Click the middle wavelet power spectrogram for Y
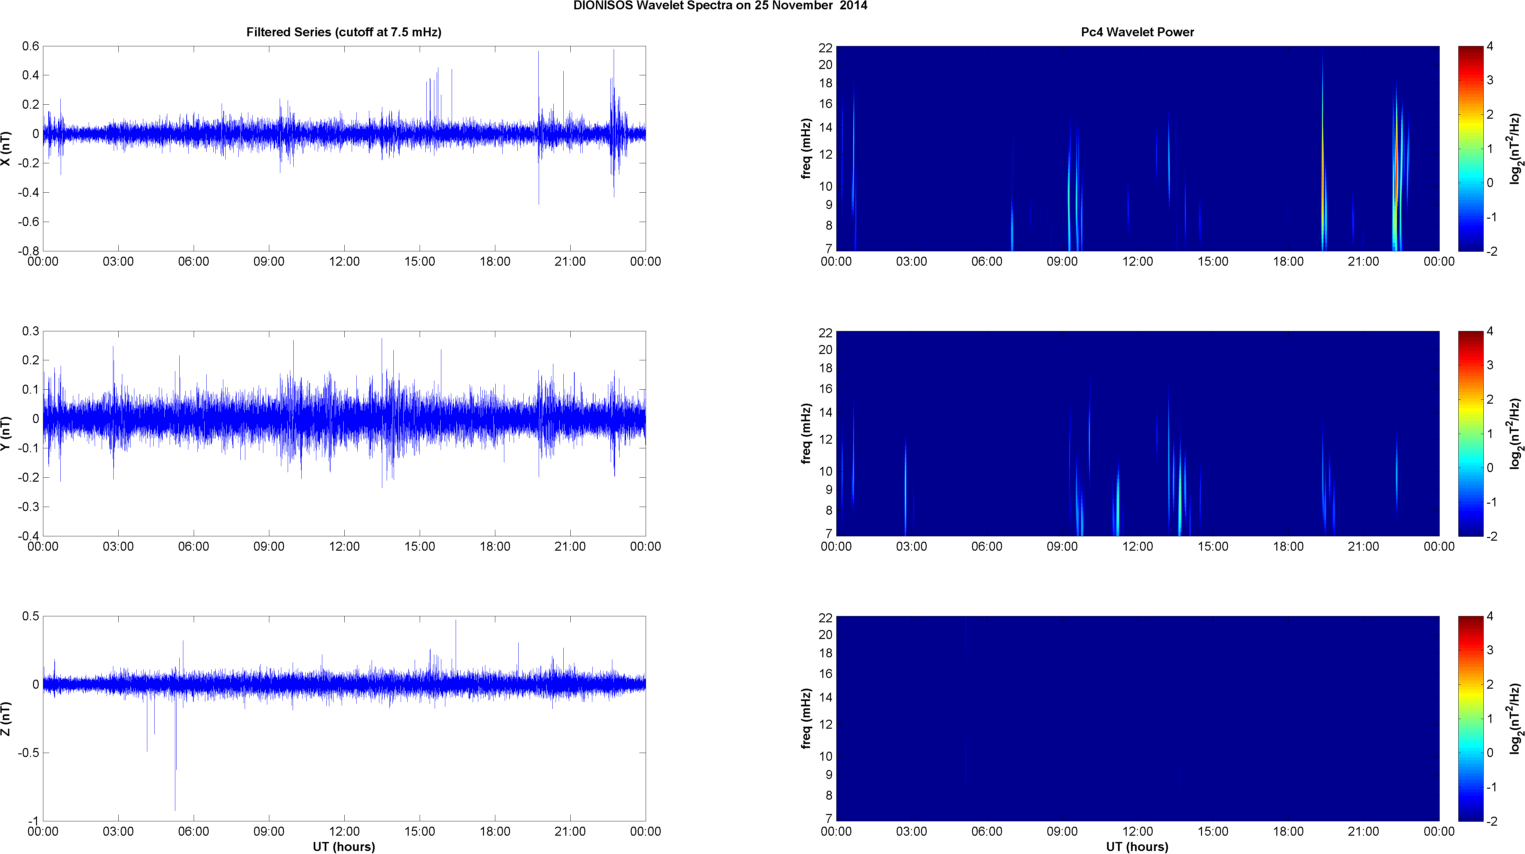The width and height of the screenshot is (1525, 854). click(x=1137, y=433)
